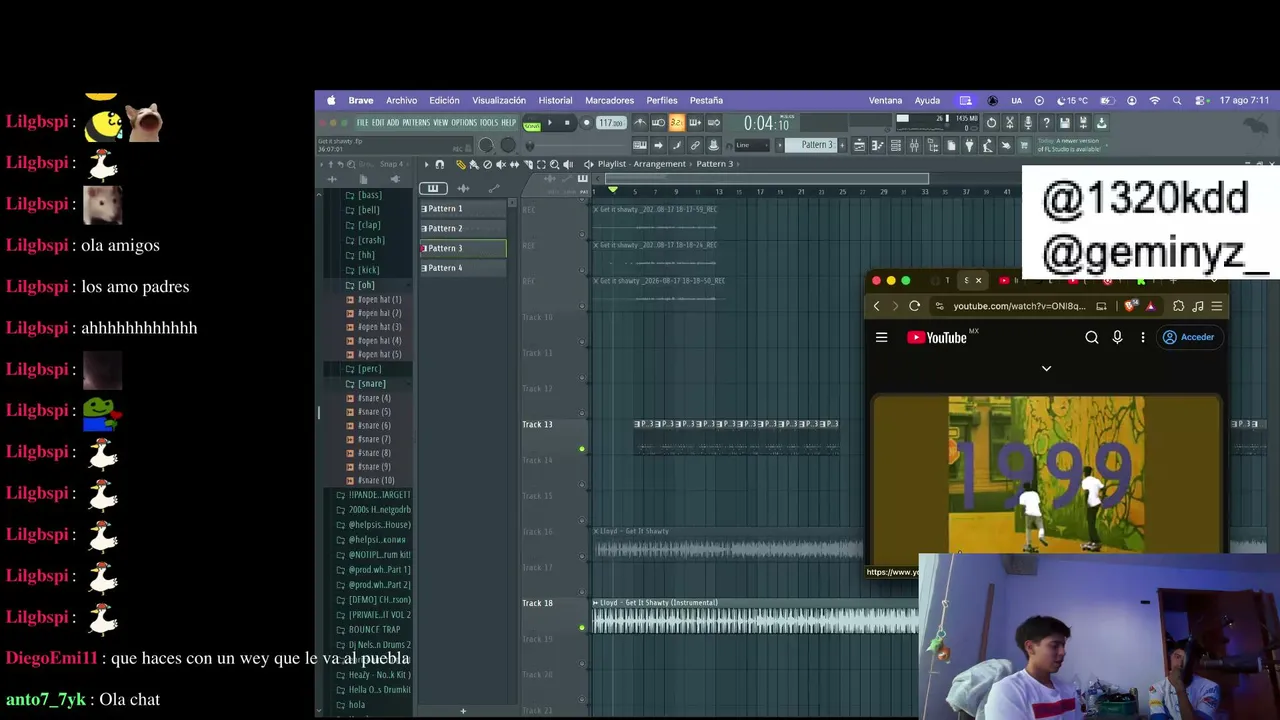Toggle the 3-2-1 countdown before recording
This screenshot has width=1280, height=720.
pos(677,123)
